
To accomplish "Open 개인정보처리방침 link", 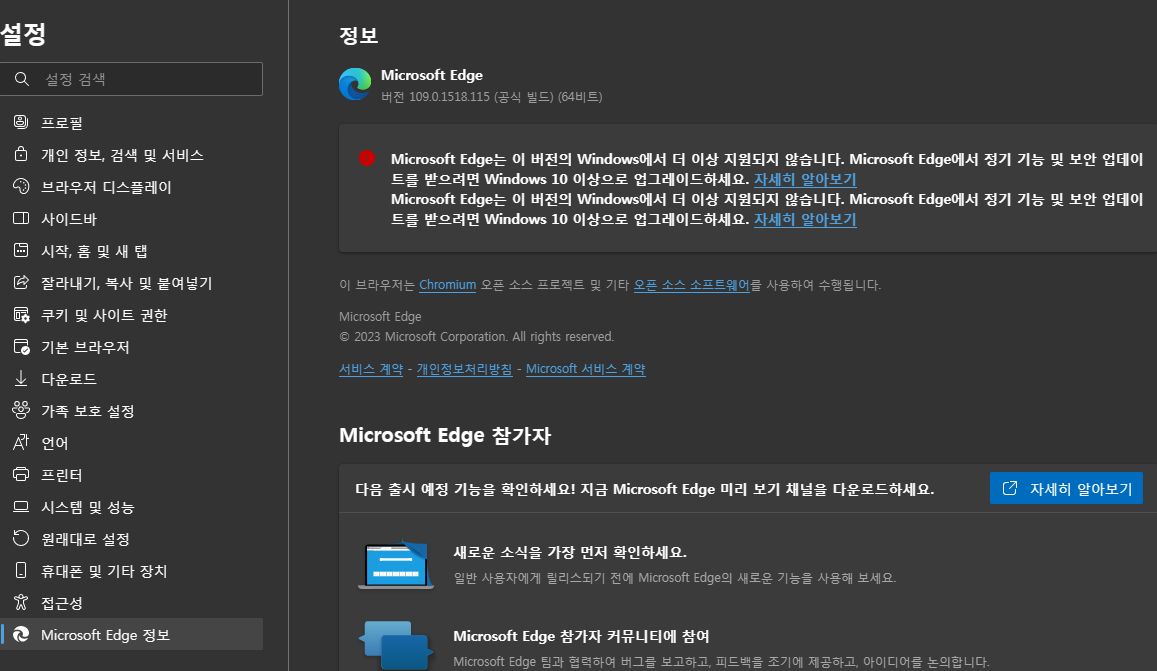I will pyautogui.click(x=464, y=368).
